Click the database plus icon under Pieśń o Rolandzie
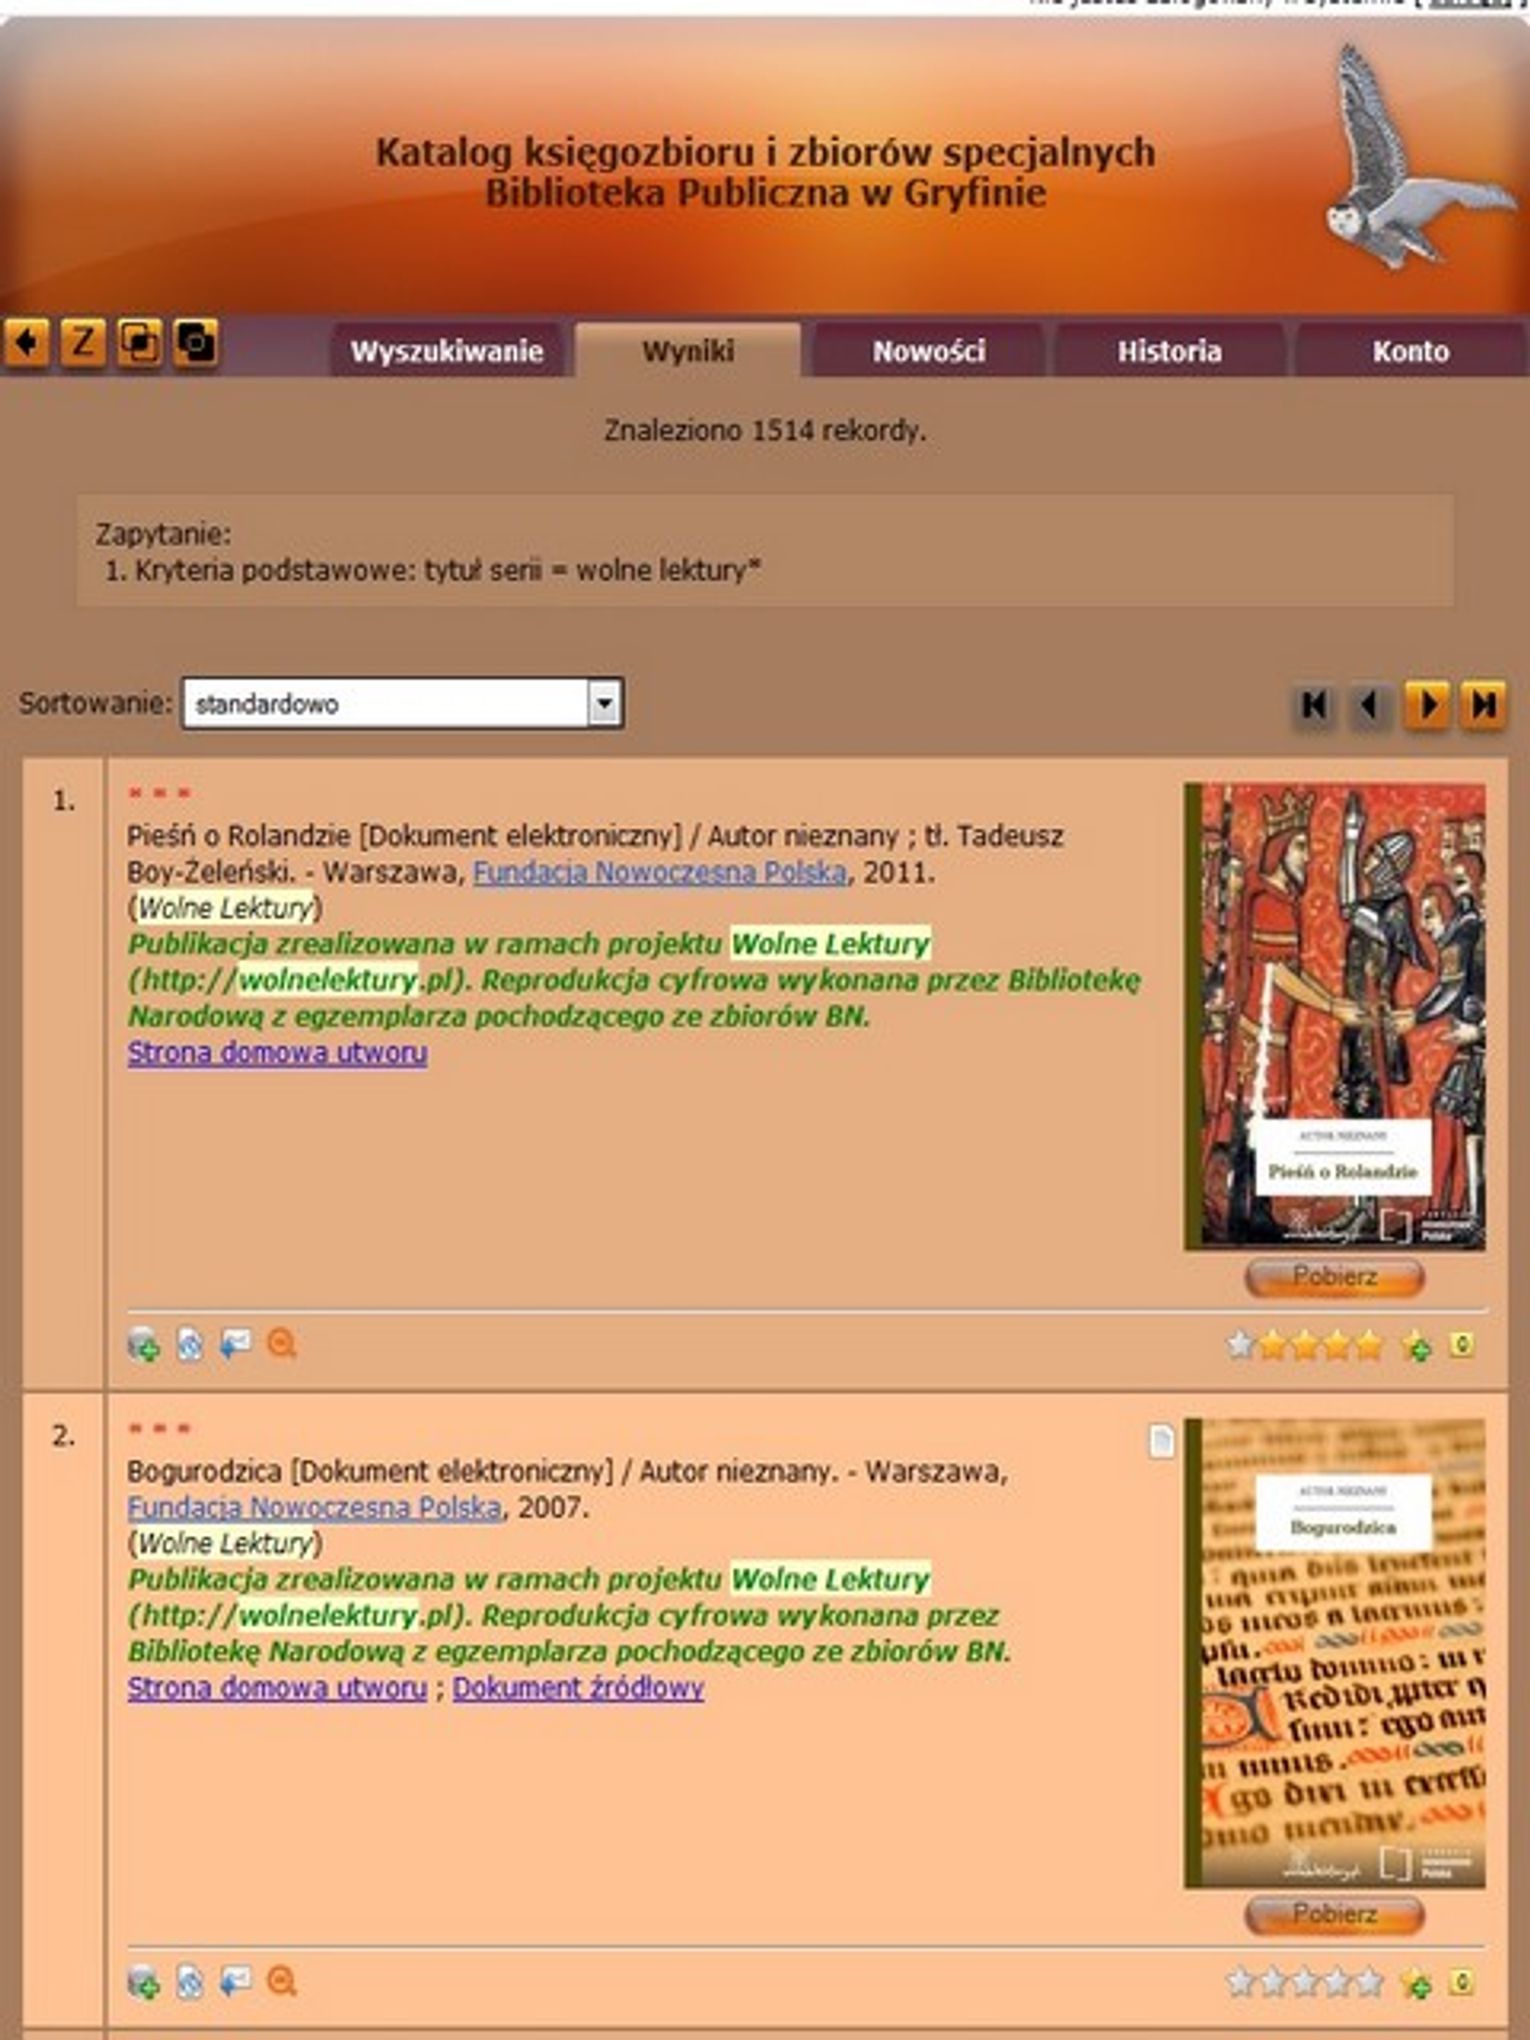The image size is (1530, 2040). pyautogui.click(x=143, y=1345)
